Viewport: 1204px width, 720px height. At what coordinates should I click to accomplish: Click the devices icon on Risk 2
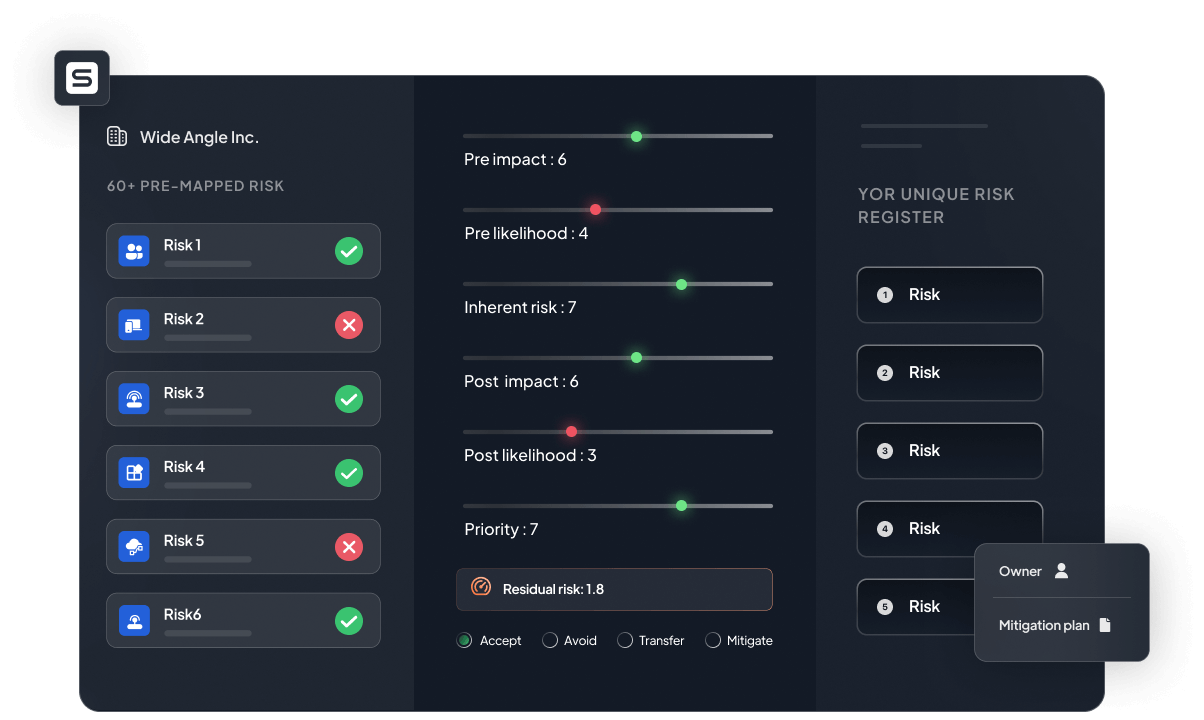pos(134,325)
